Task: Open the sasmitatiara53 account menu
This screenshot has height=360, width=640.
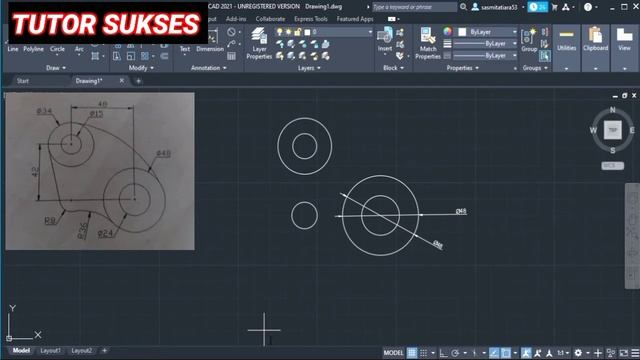Action: (498, 7)
